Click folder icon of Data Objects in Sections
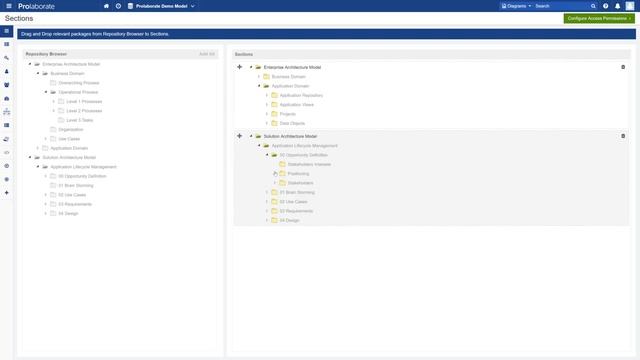The image size is (640, 360). coord(274,123)
